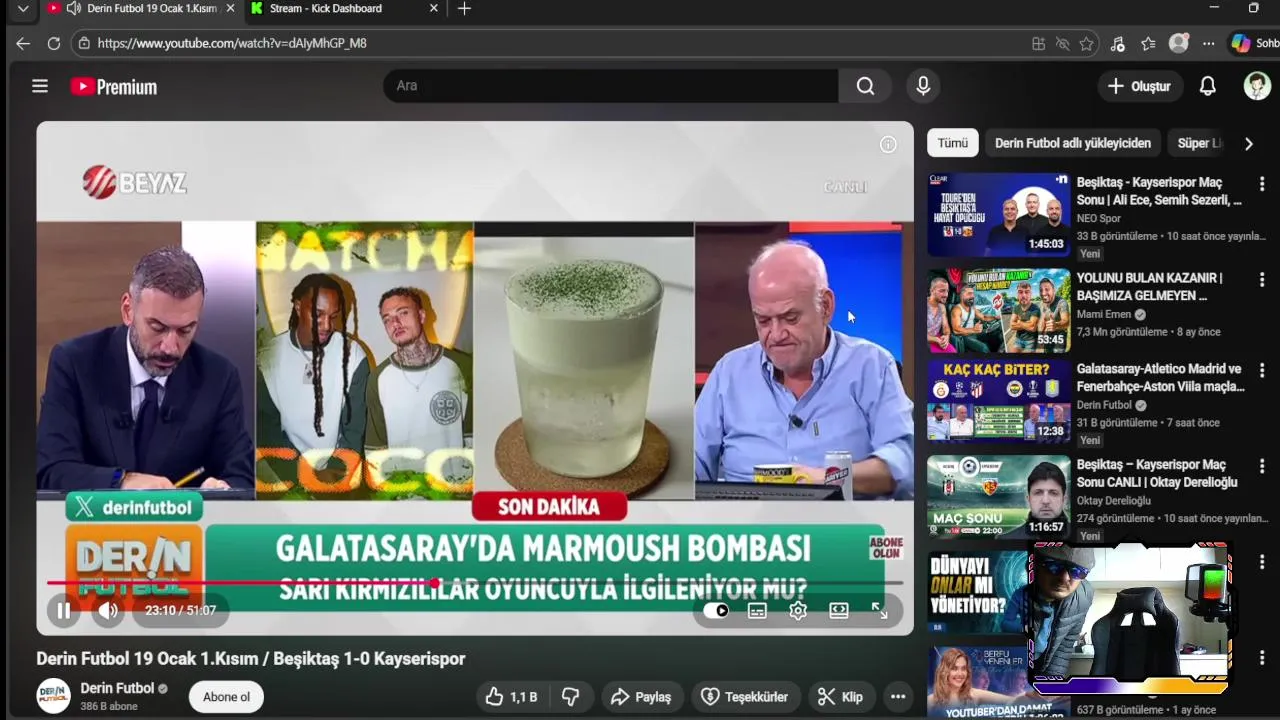This screenshot has width=1280, height=720.
Task: Open new browser tab
Action: [464, 9]
